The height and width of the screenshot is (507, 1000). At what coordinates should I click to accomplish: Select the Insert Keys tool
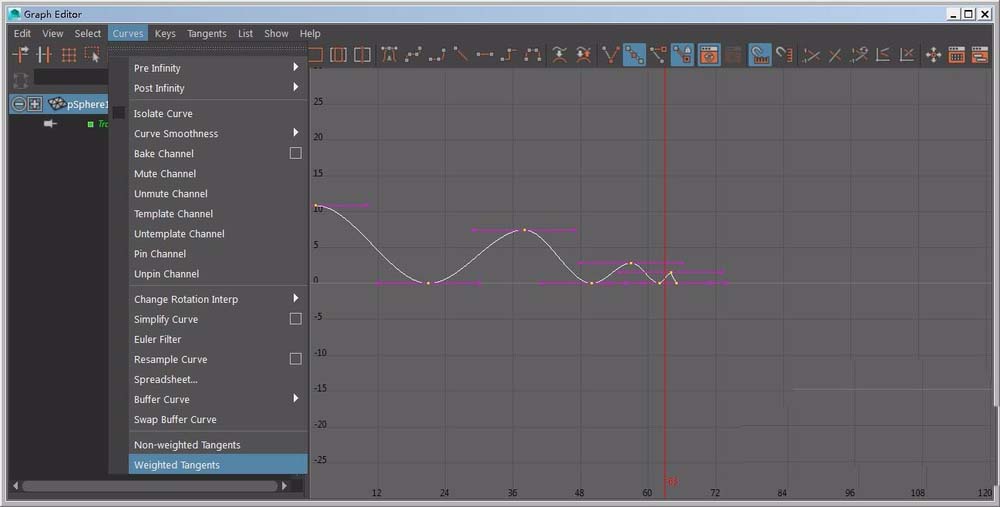point(44,55)
